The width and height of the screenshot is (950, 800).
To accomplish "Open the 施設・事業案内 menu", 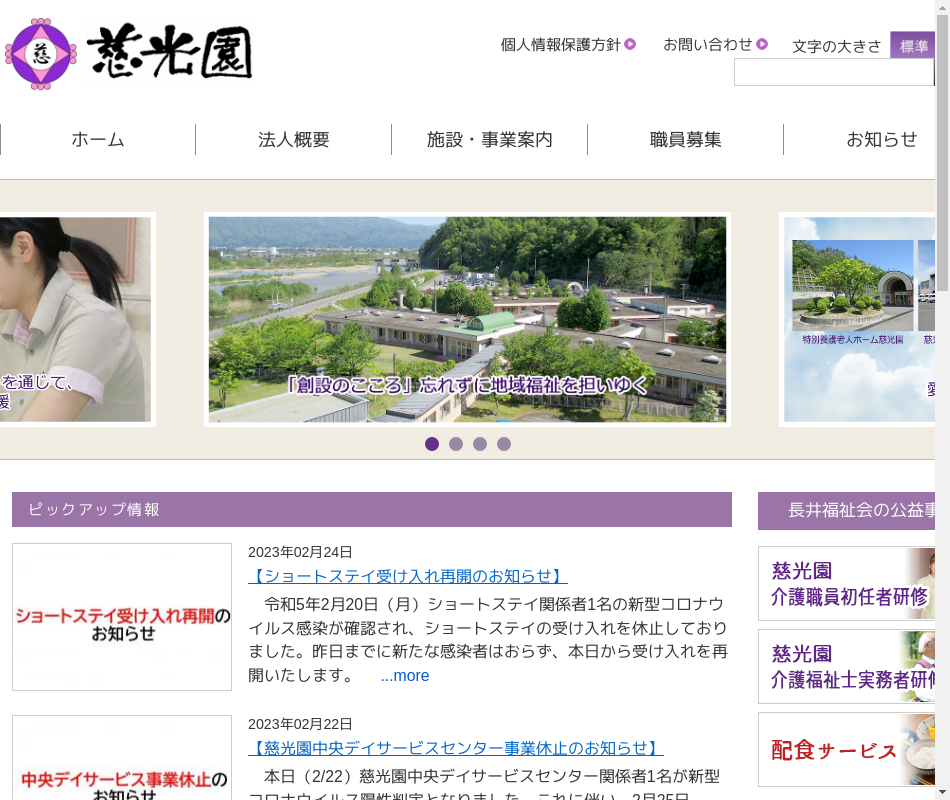I will pos(490,140).
